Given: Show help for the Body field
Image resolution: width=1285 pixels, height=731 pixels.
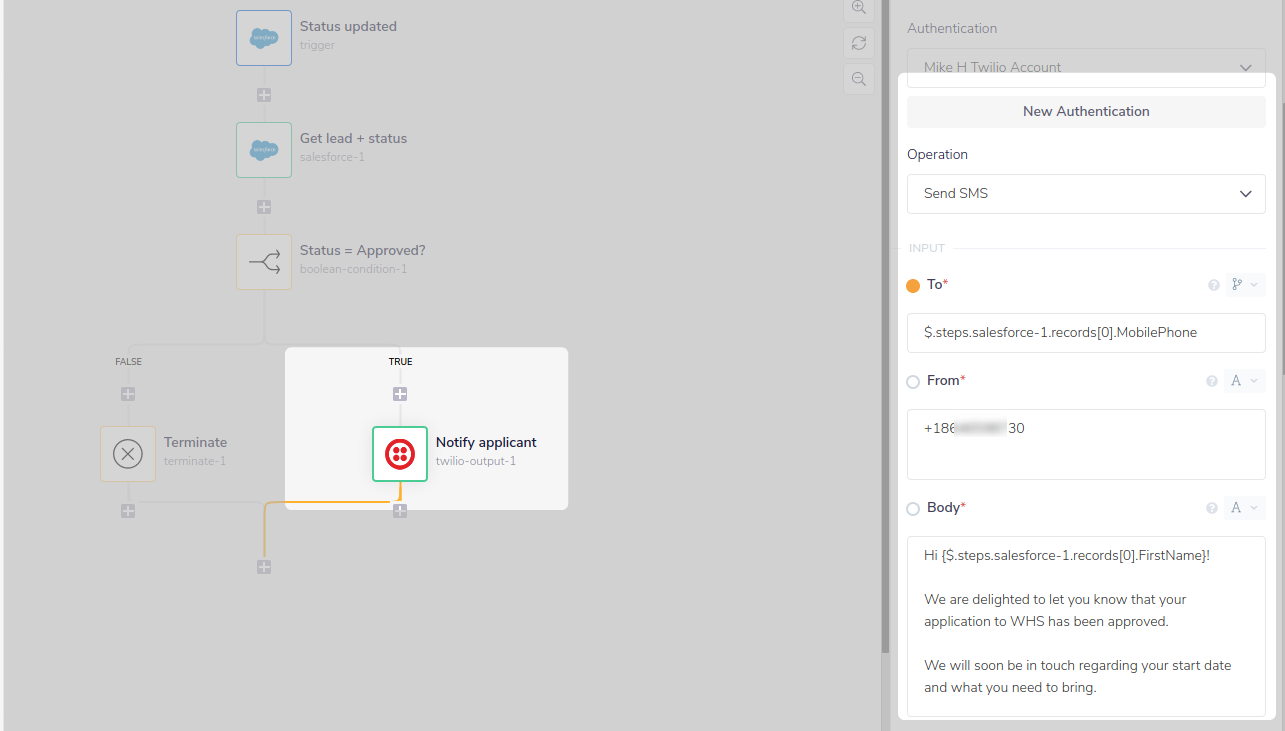Looking at the screenshot, I should (x=1211, y=507).
